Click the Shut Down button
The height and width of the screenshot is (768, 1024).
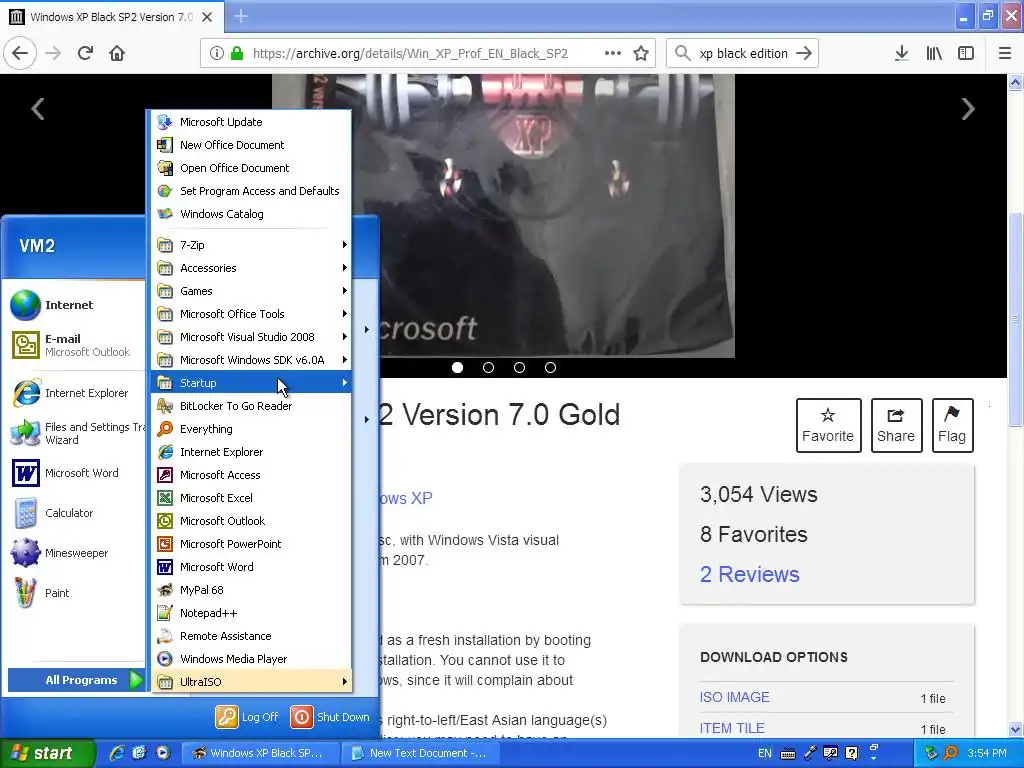point(330,717)
